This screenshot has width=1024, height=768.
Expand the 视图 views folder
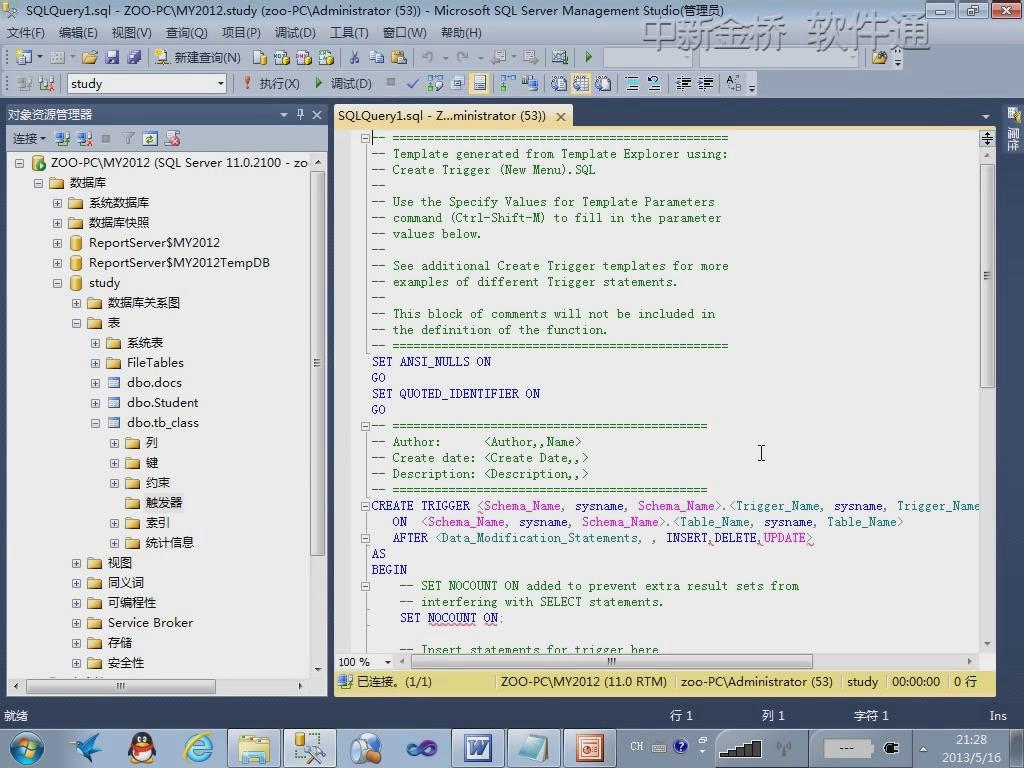(76, 563)
